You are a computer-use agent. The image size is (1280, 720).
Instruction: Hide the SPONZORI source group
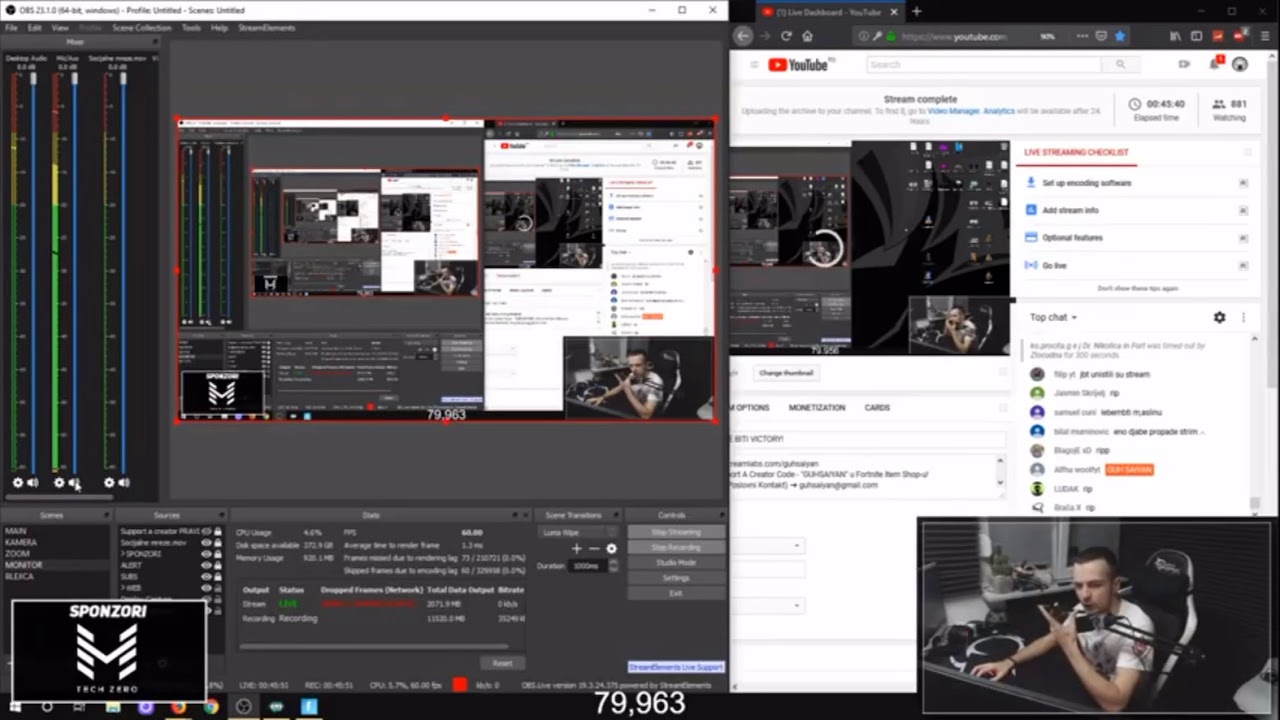pos(206,554)
